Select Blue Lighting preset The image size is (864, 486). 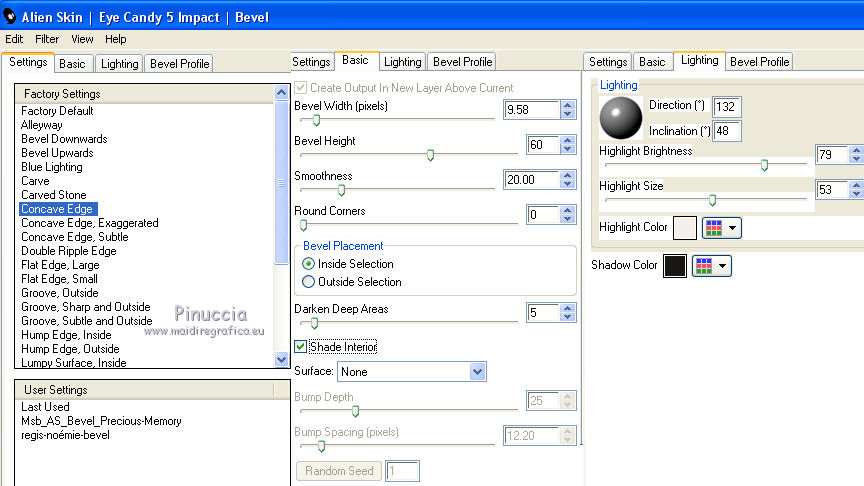pyautogui.click(x=52, y=167)
